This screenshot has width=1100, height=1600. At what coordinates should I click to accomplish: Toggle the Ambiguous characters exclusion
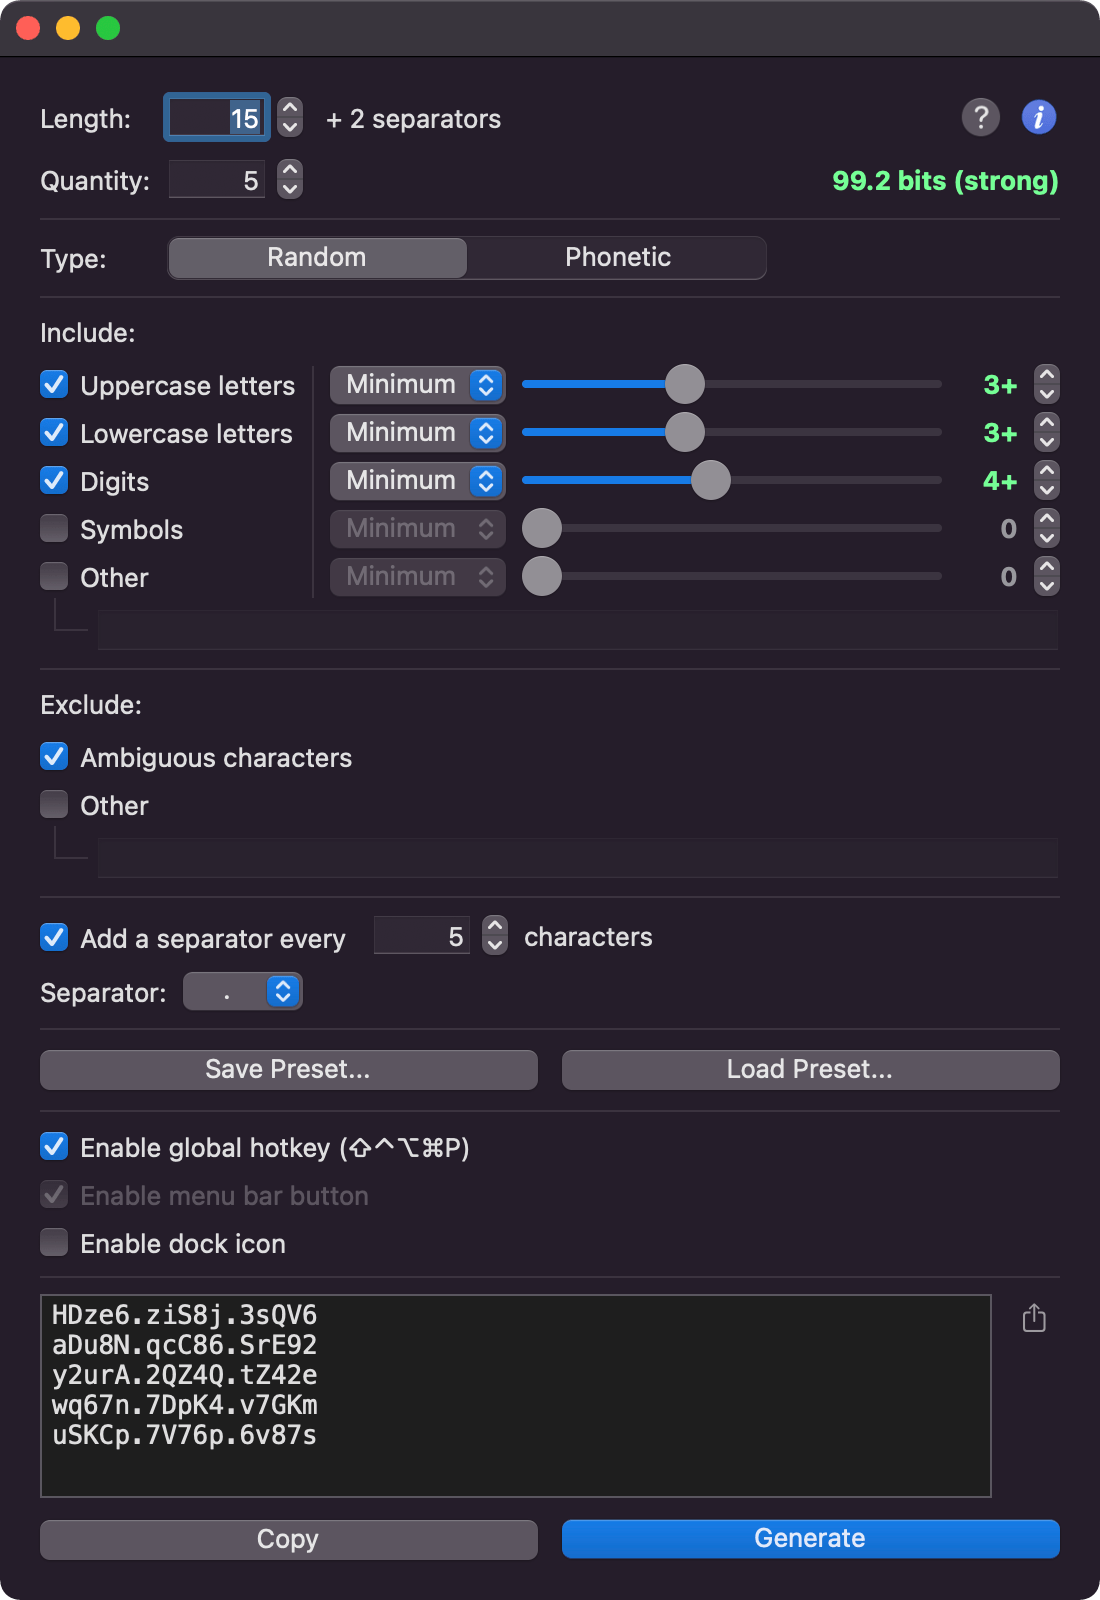click(x=54, y=757)
